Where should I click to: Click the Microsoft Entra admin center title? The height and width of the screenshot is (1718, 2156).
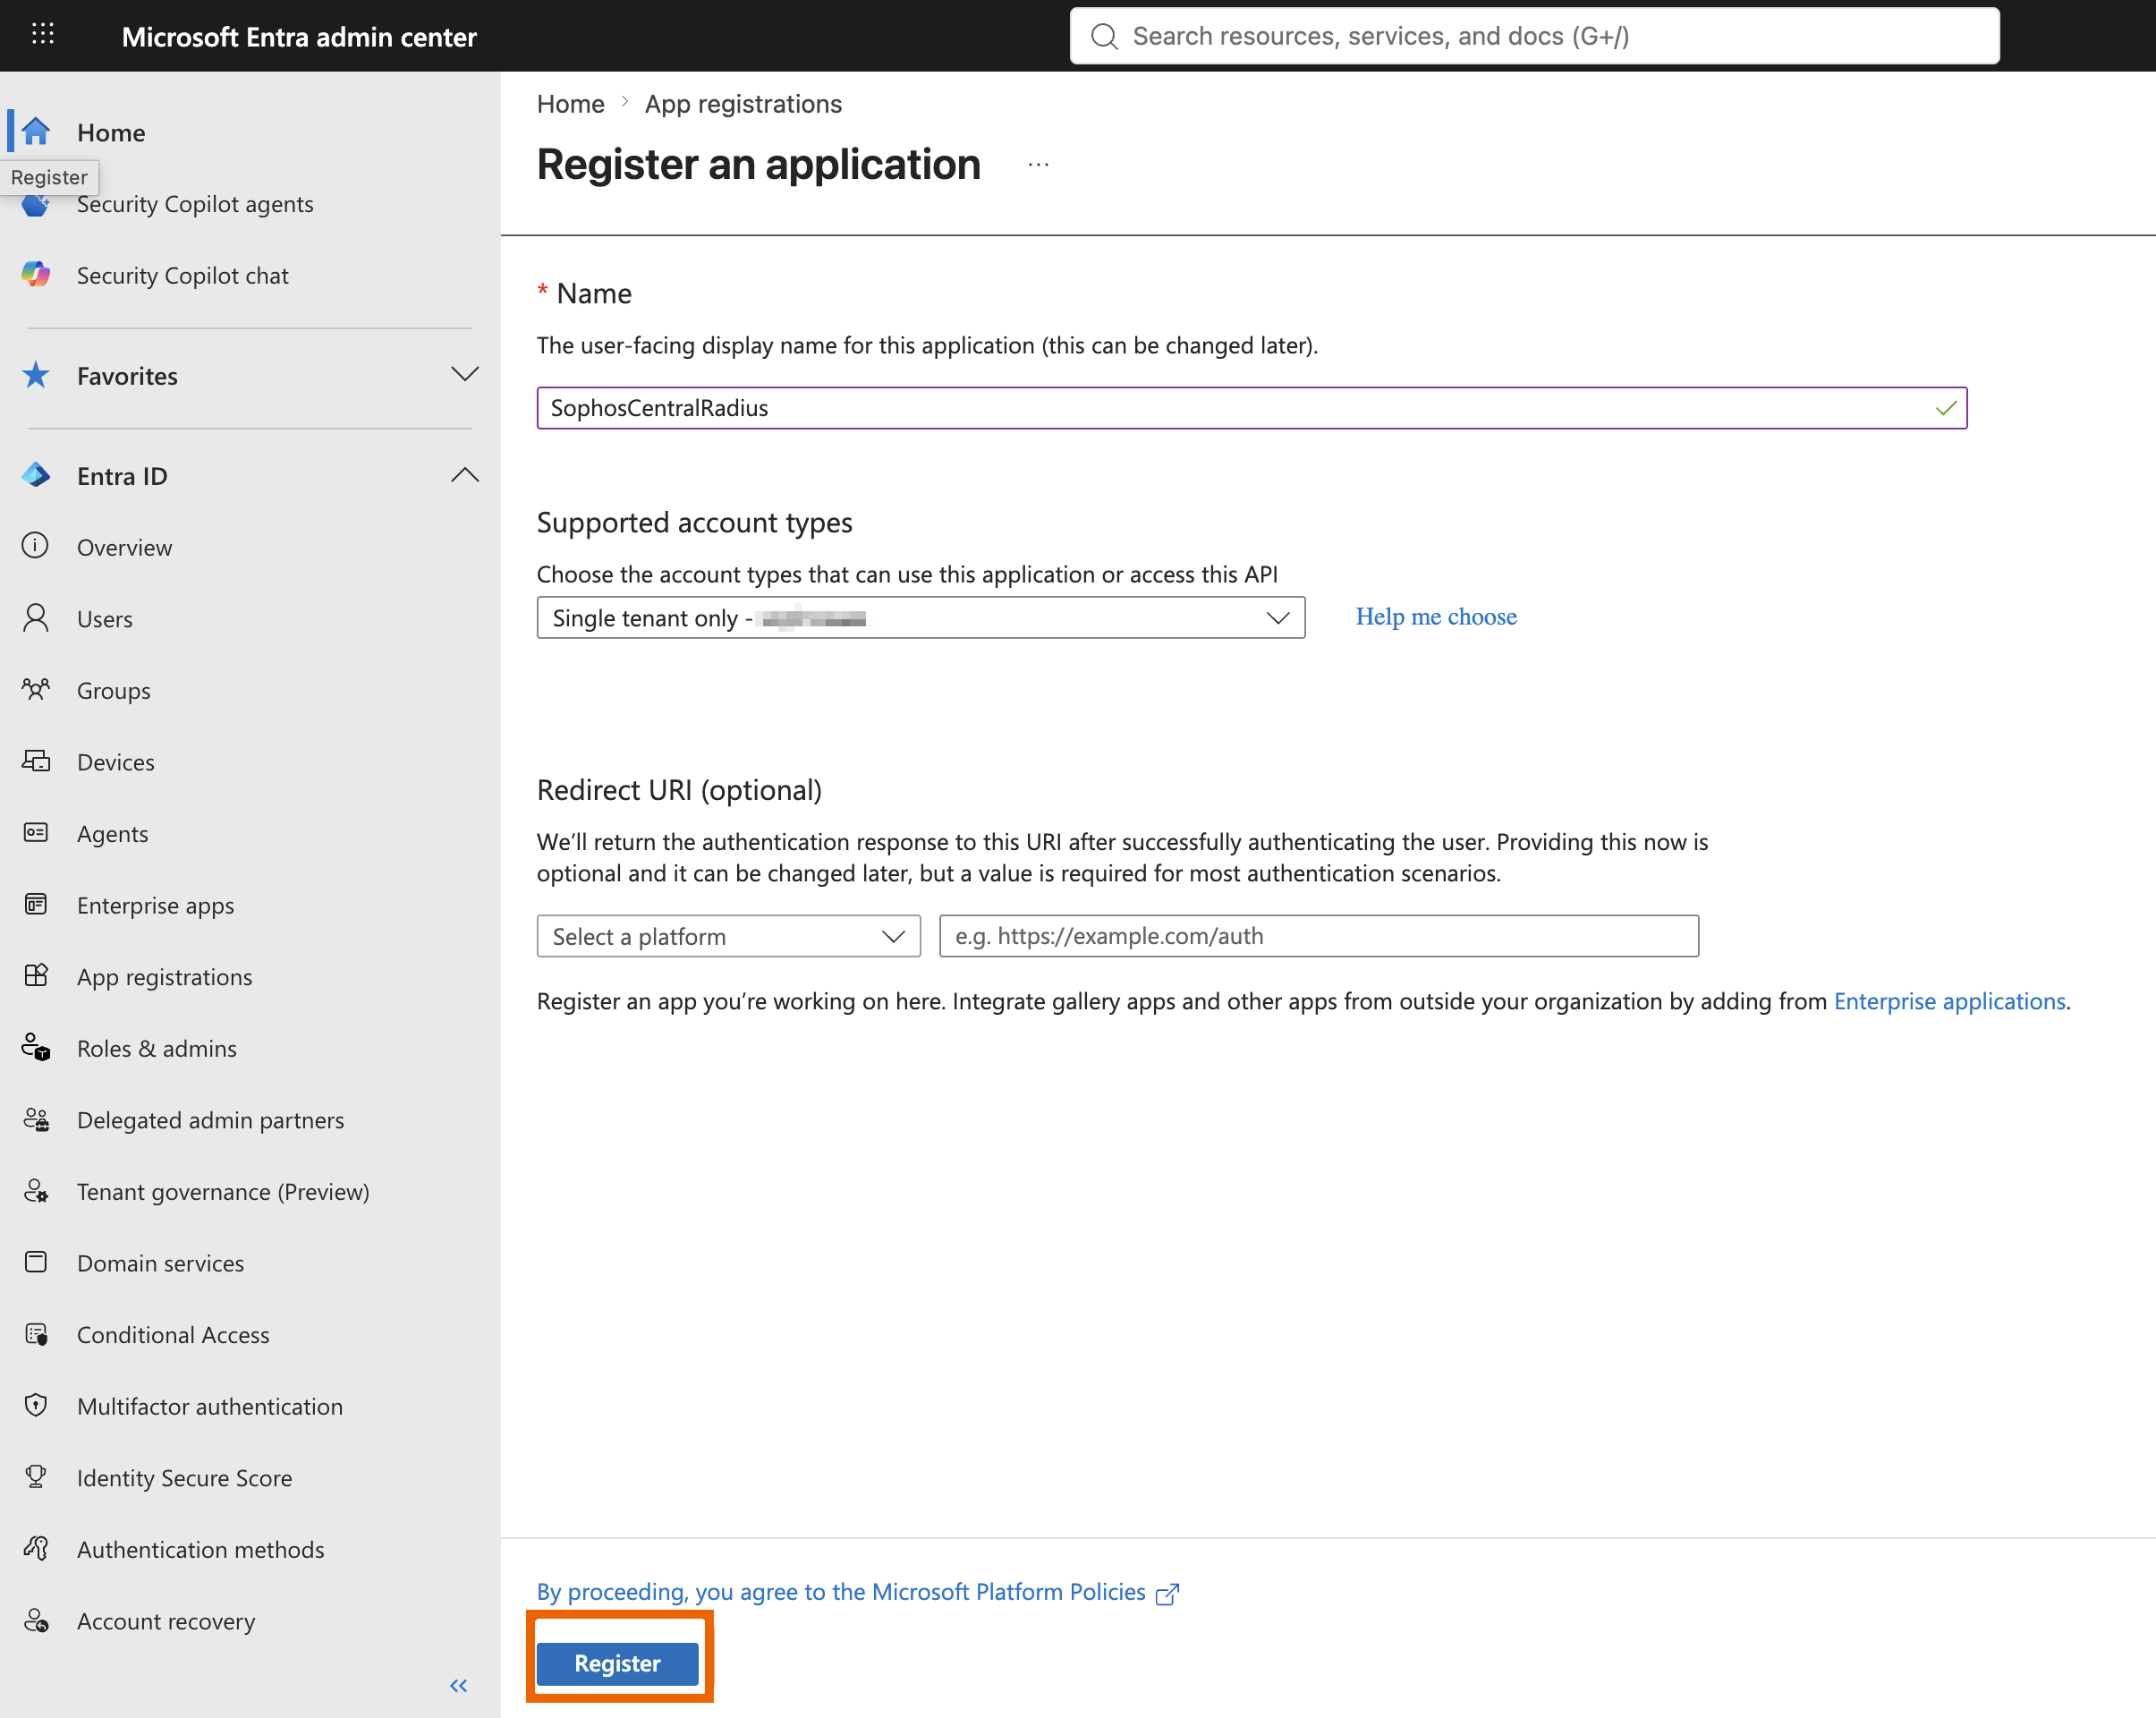tap(299, 37)
